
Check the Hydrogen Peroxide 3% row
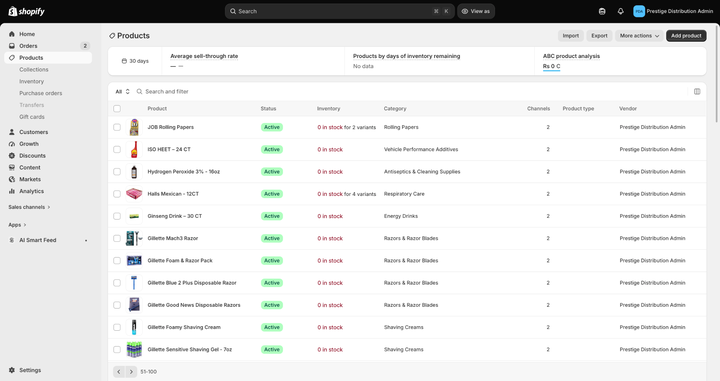pyautogui.click(x=117, y=172)
